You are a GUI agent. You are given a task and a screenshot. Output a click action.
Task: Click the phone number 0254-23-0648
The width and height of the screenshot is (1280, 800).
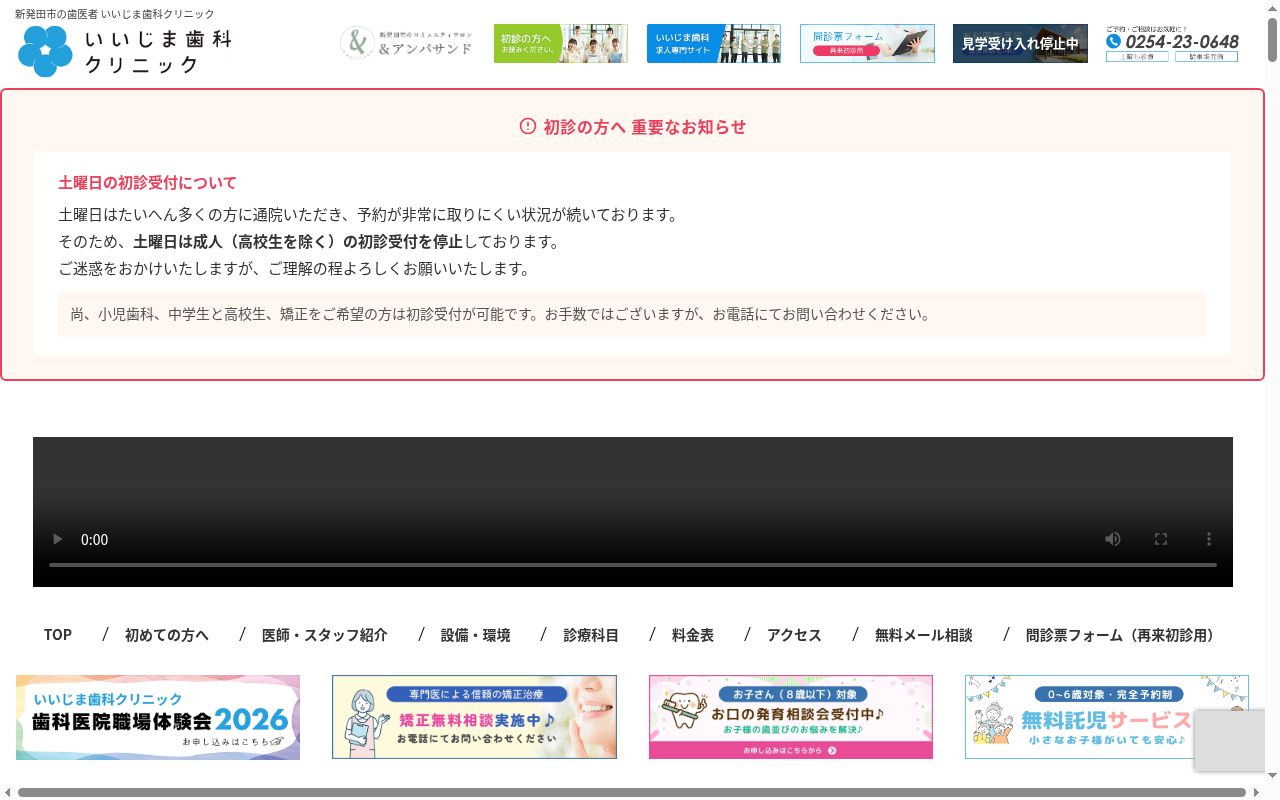point(1181,42)
